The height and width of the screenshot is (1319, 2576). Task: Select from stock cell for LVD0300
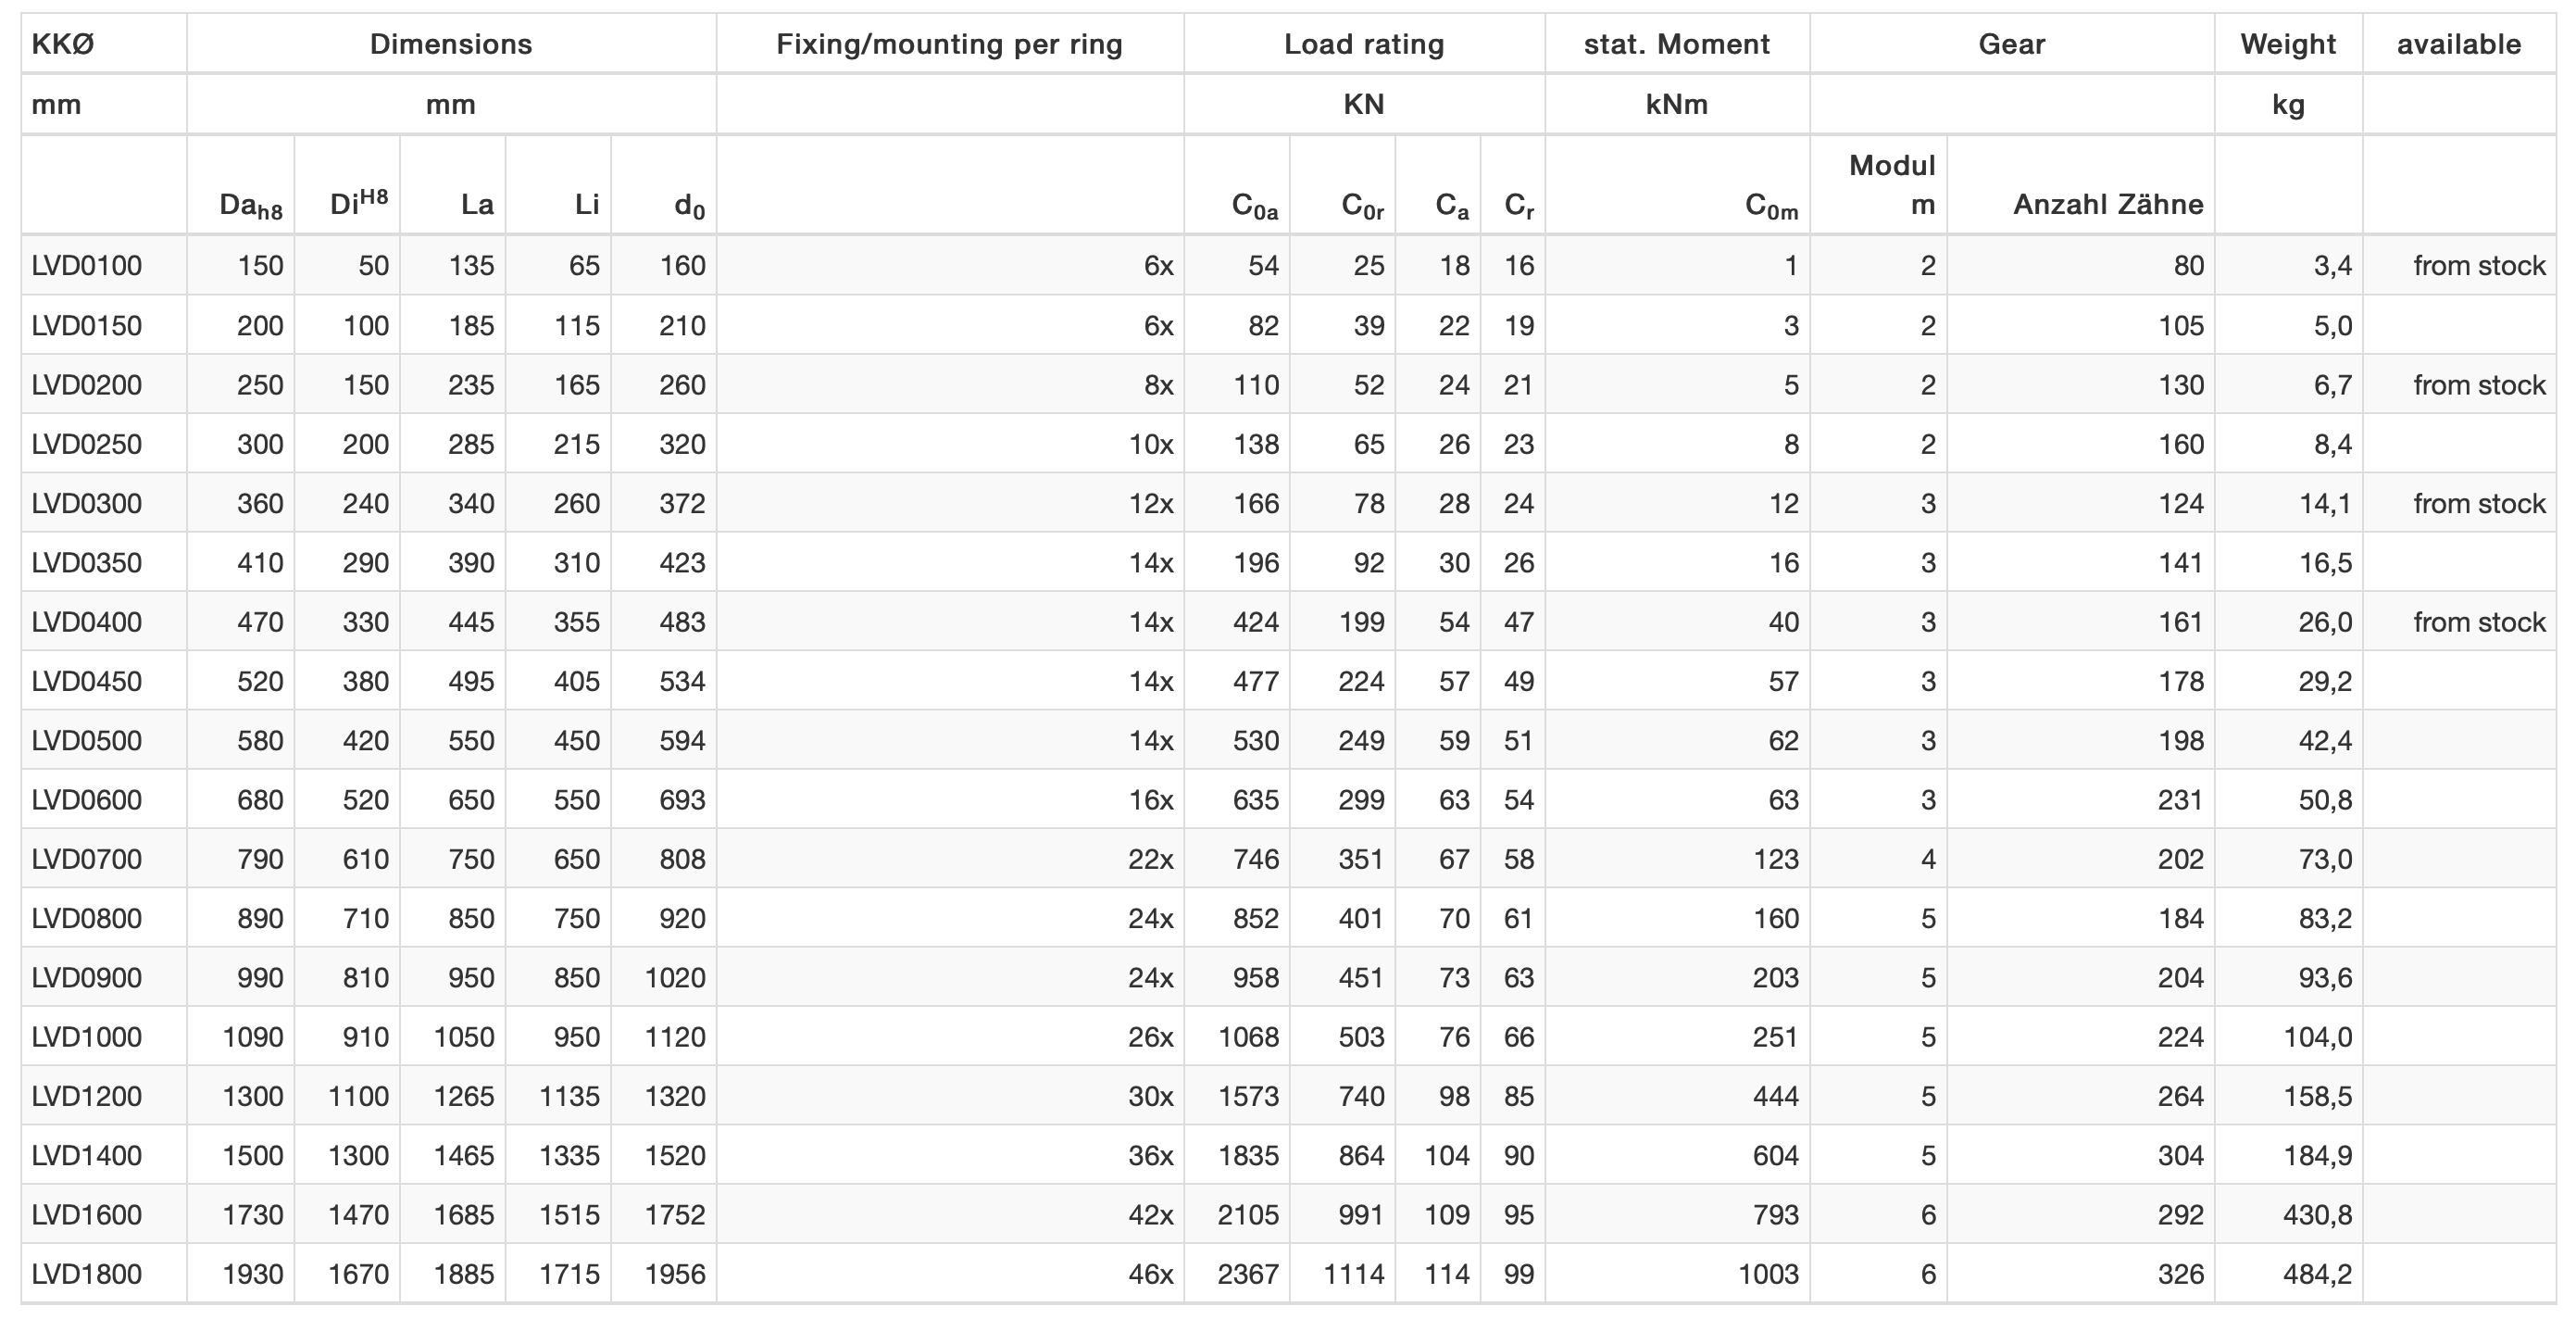coord(2479,503)
